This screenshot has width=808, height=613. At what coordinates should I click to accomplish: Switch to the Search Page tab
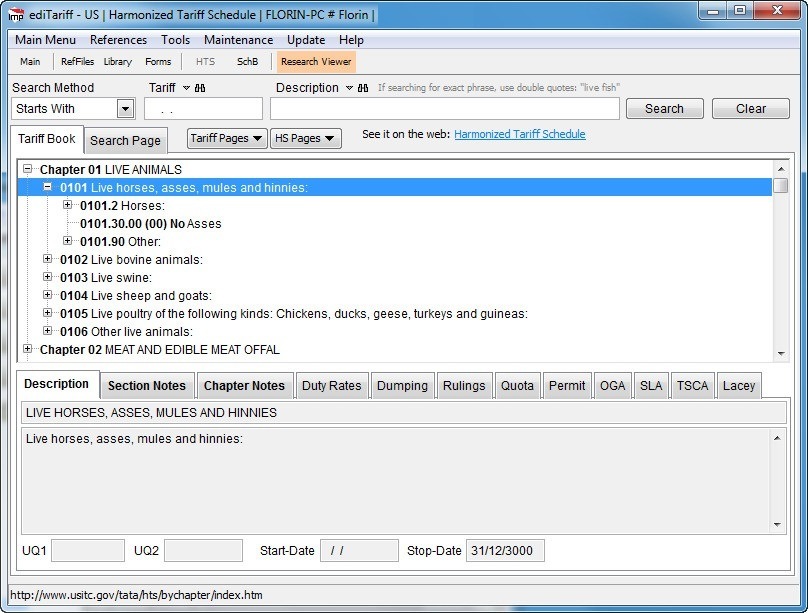click(x=125, y=140)
